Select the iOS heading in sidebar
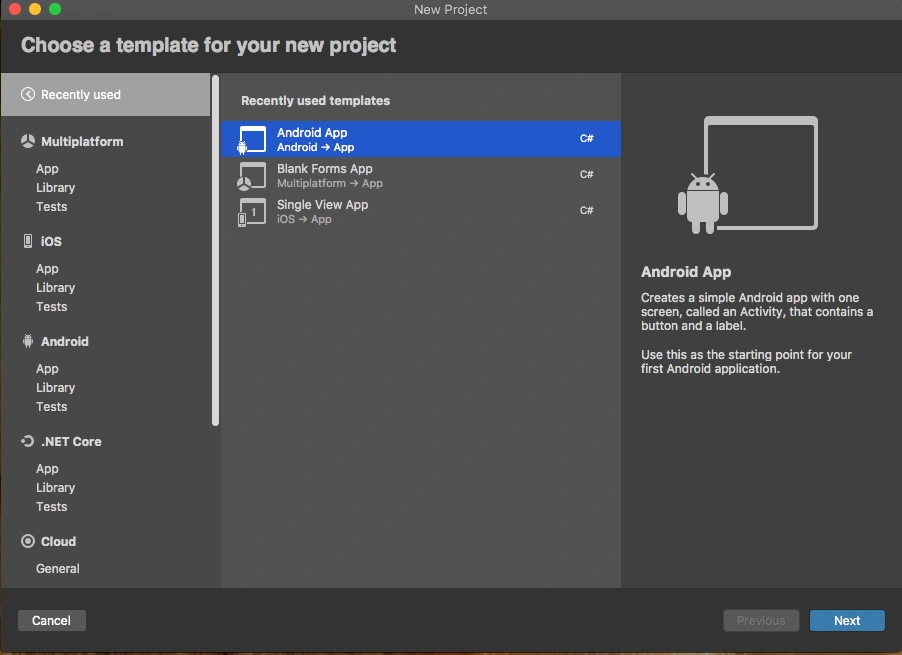 51,241
